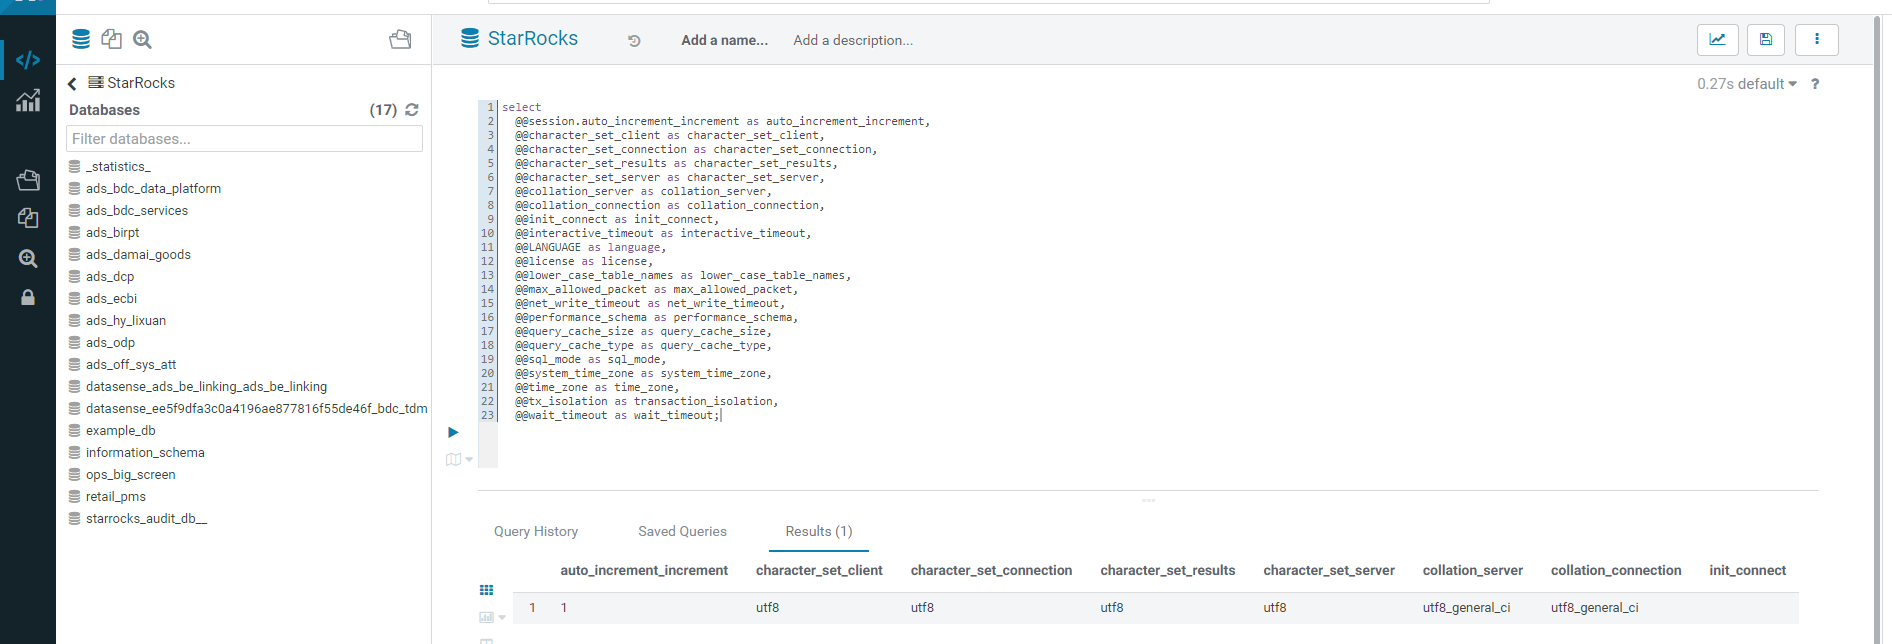Switch to the Saved Queries tab

point(682,531)
